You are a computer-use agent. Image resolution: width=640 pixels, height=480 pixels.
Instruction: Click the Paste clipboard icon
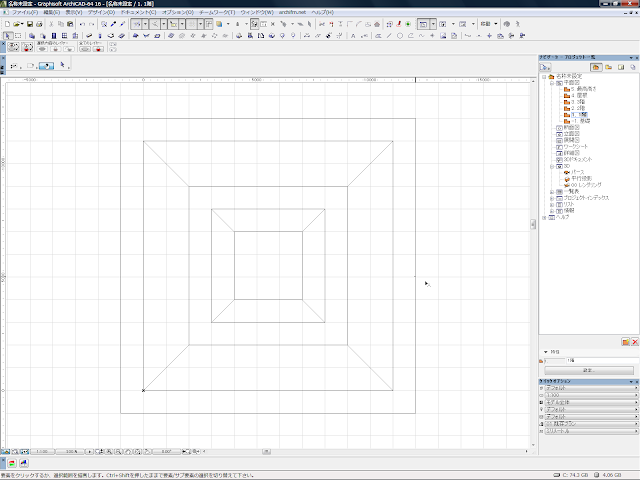[70, 24]
